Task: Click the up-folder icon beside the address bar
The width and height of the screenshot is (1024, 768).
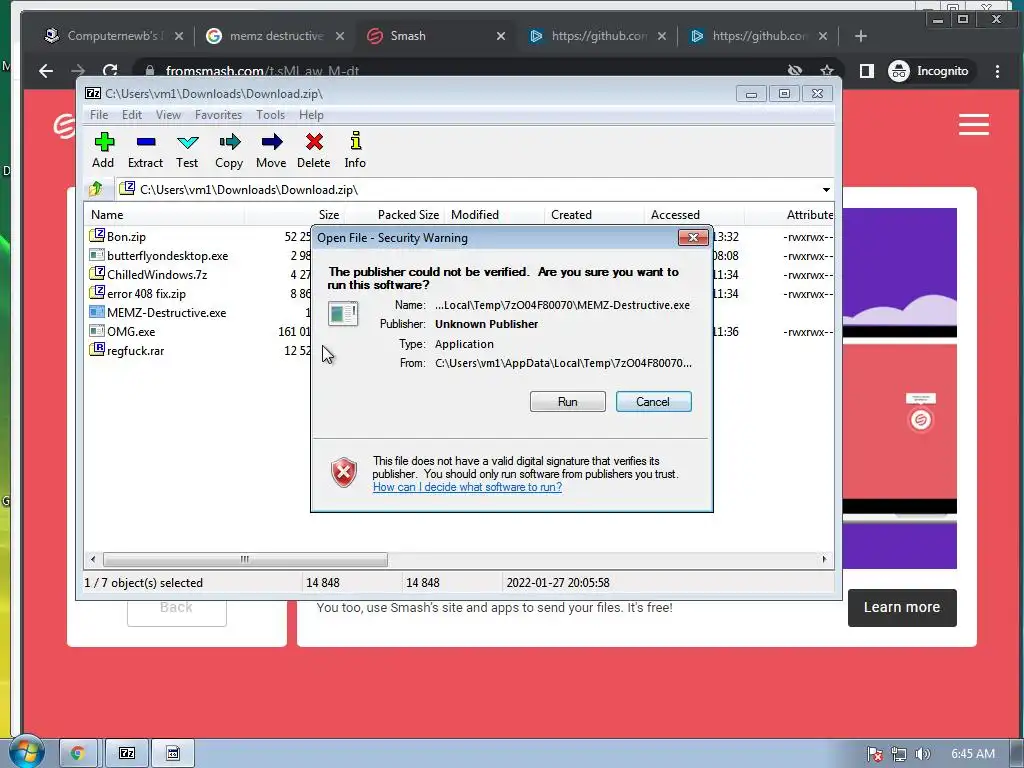Action: pos(96,189)
